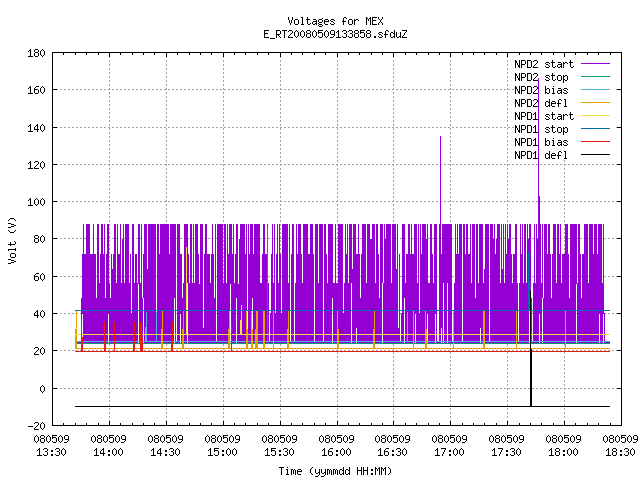This screenshot has height=480, width=640.
Task: Click the x-axis tick label 080509 18:00
Action: click(563, 446)
